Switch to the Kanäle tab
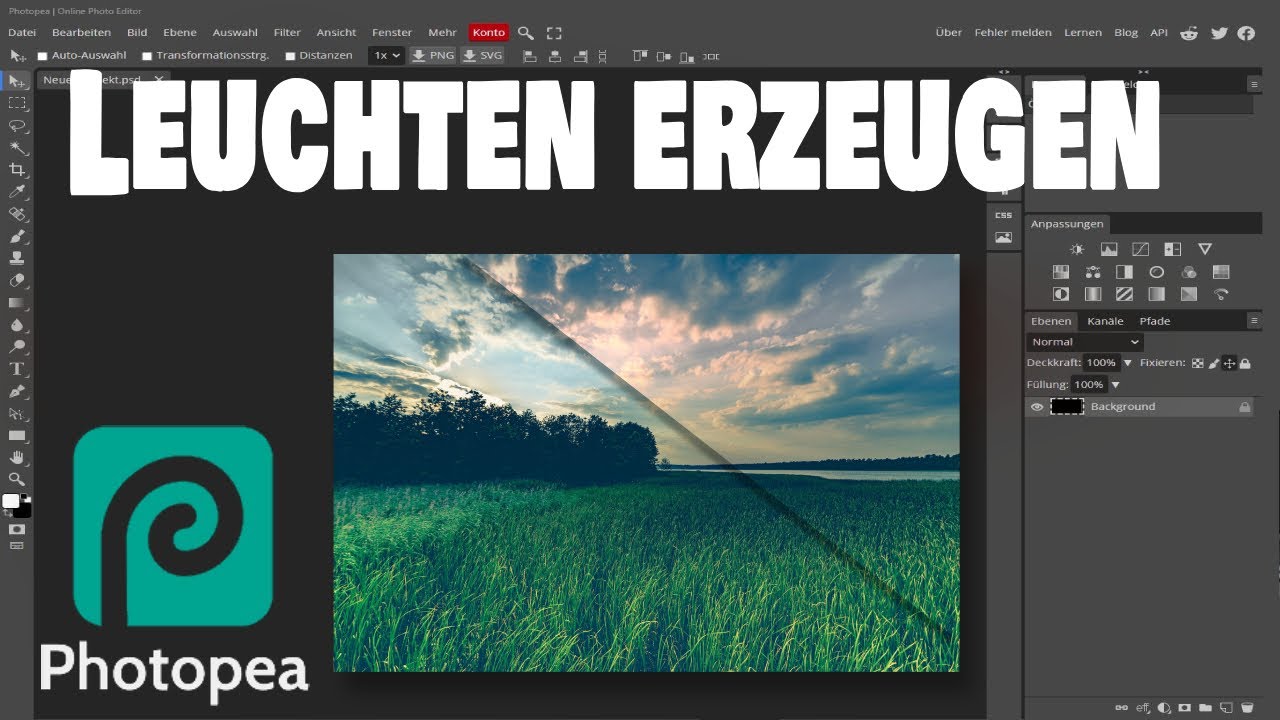This screenshot has height=720, width=1280. 1105,321
